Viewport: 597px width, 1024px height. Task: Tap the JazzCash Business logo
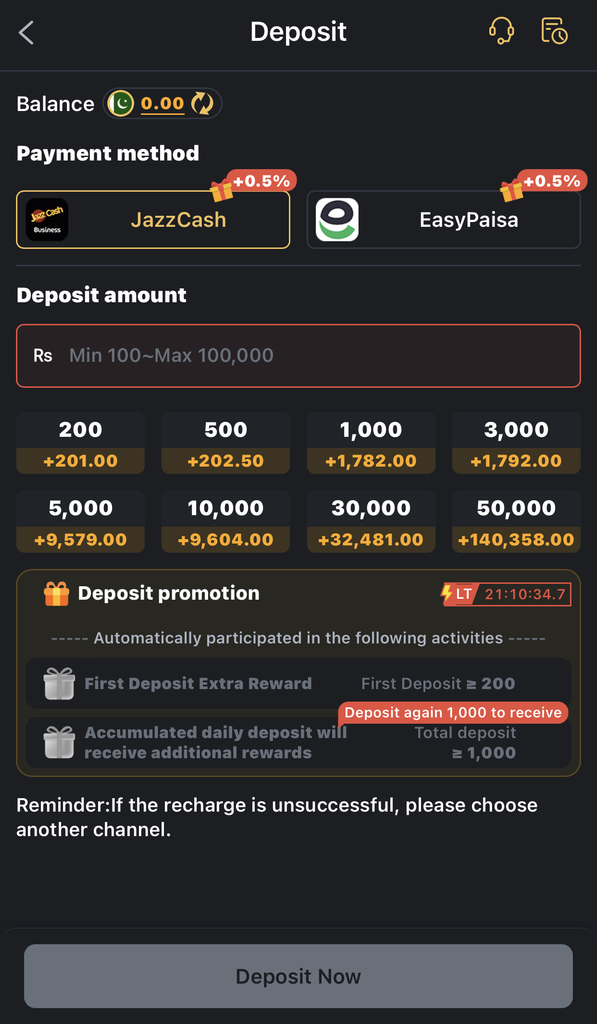[47, 219]
